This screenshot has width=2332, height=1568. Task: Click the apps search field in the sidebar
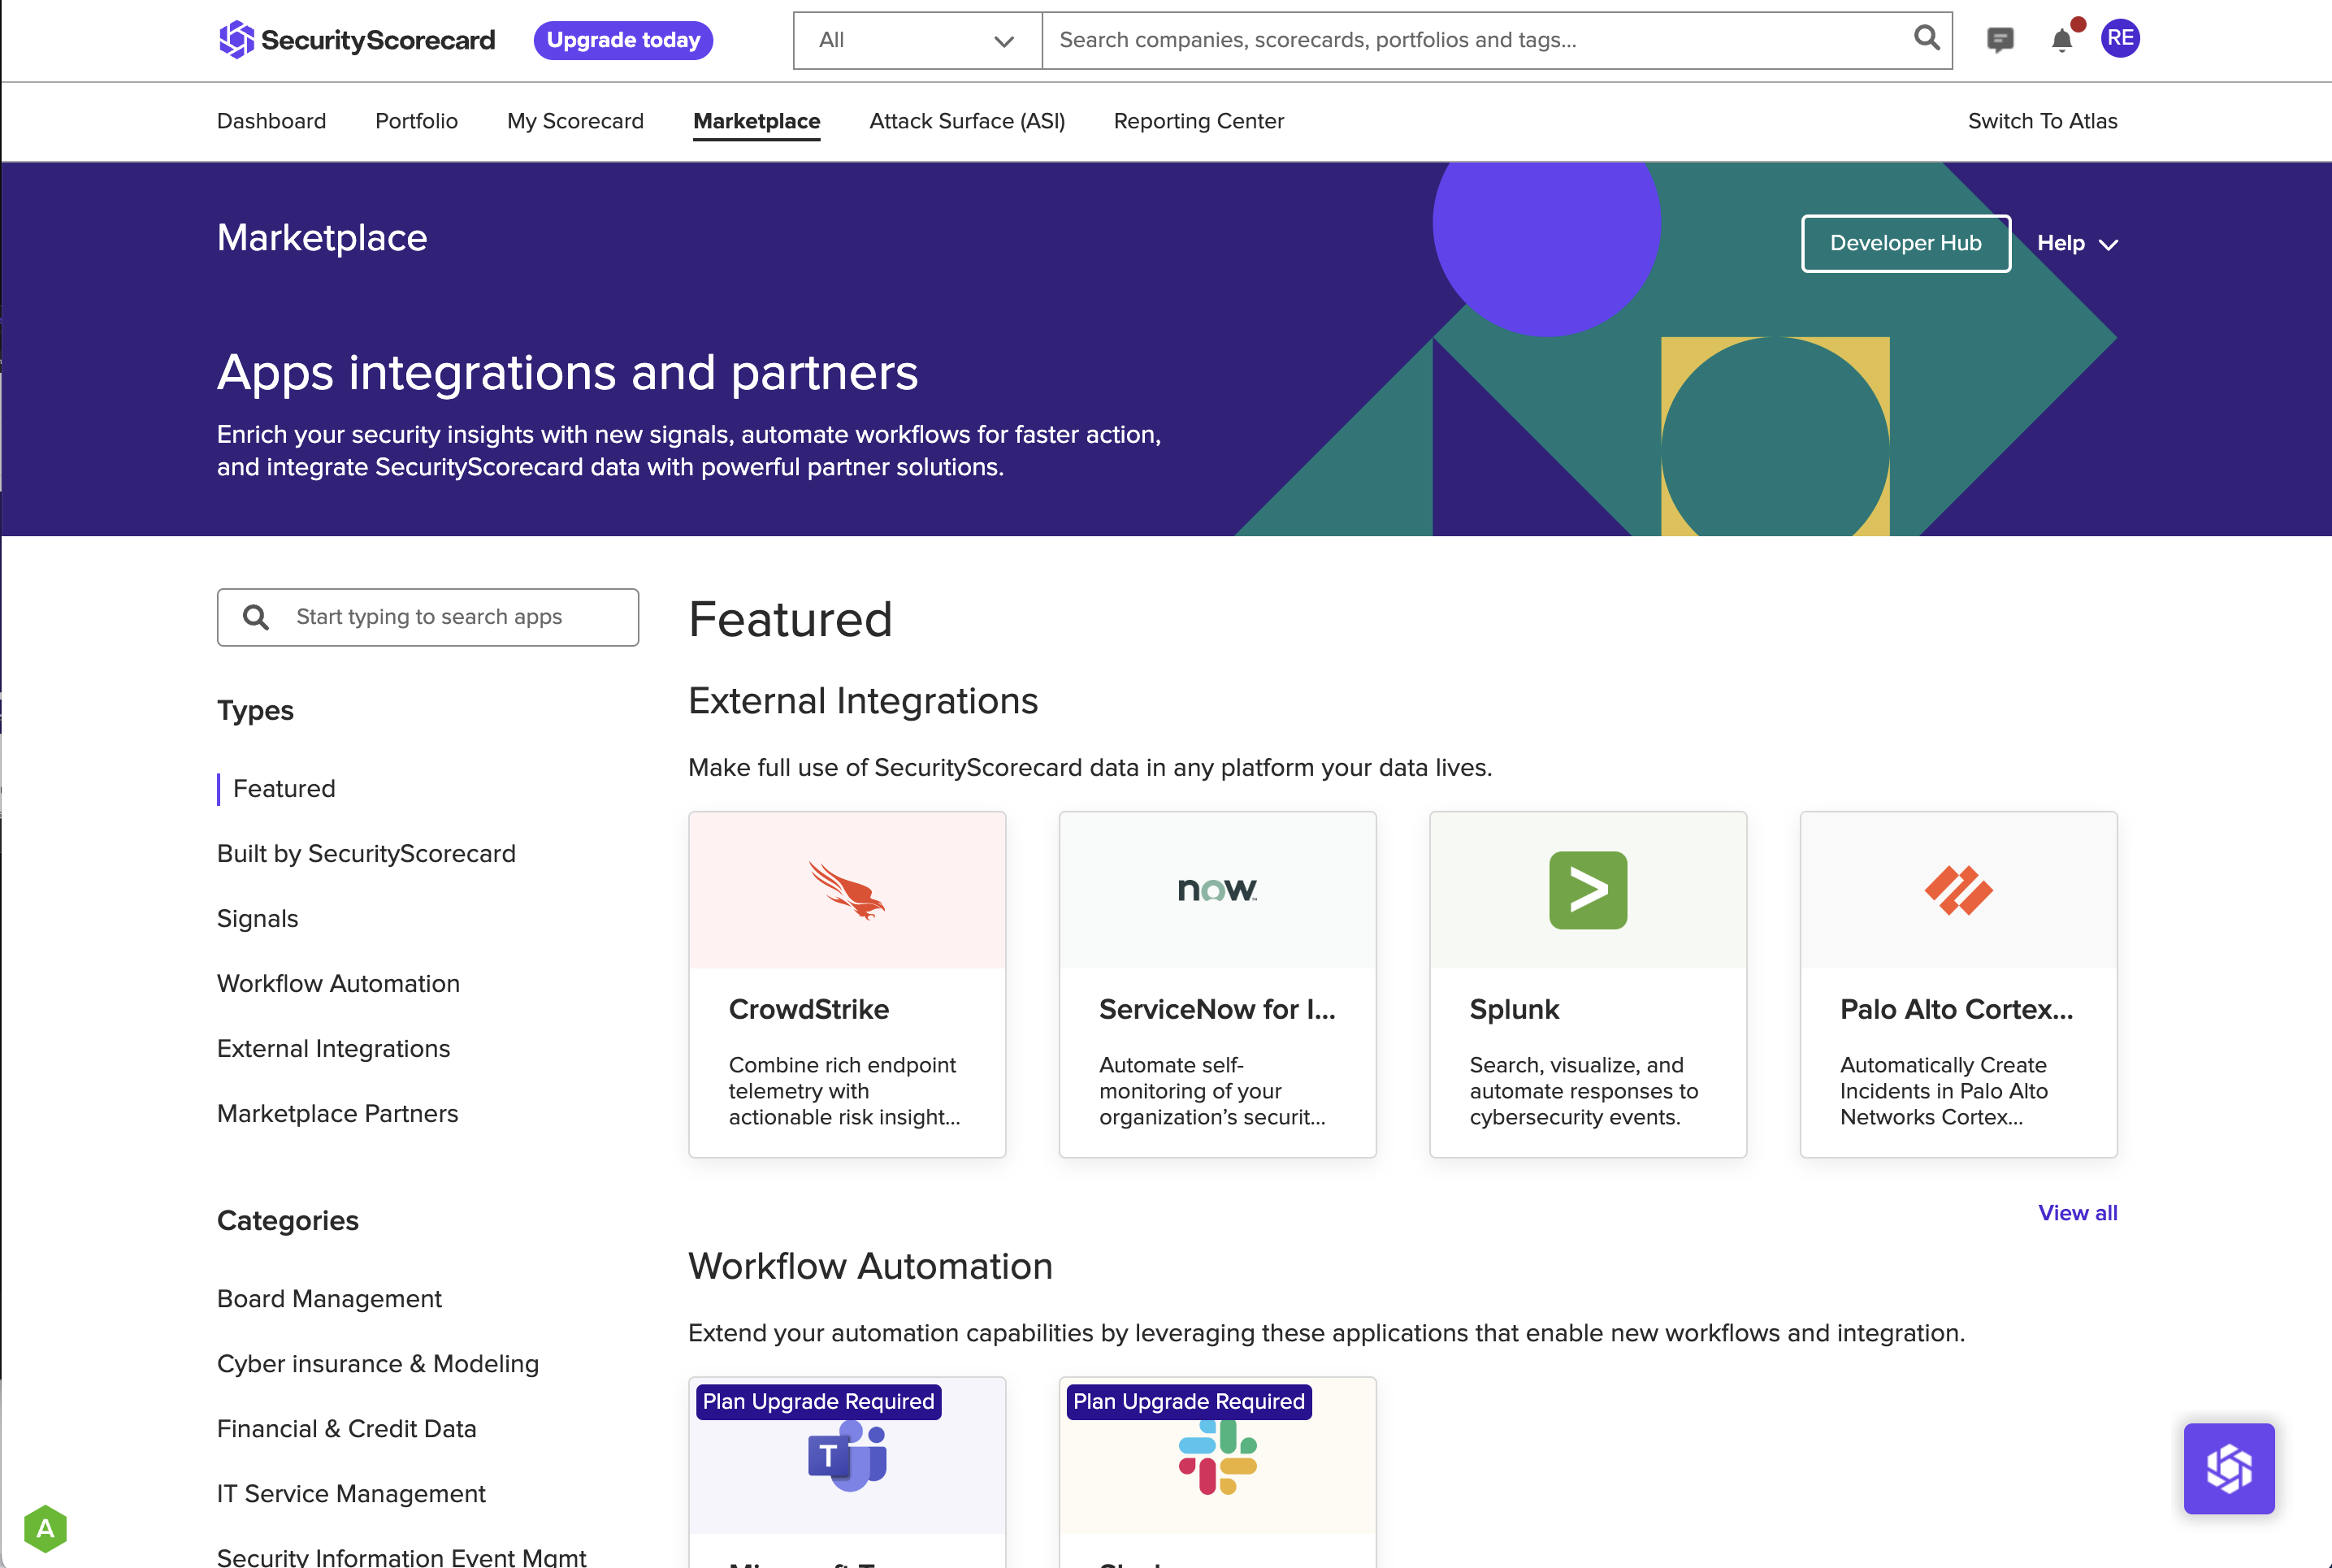tap(427, 617)
